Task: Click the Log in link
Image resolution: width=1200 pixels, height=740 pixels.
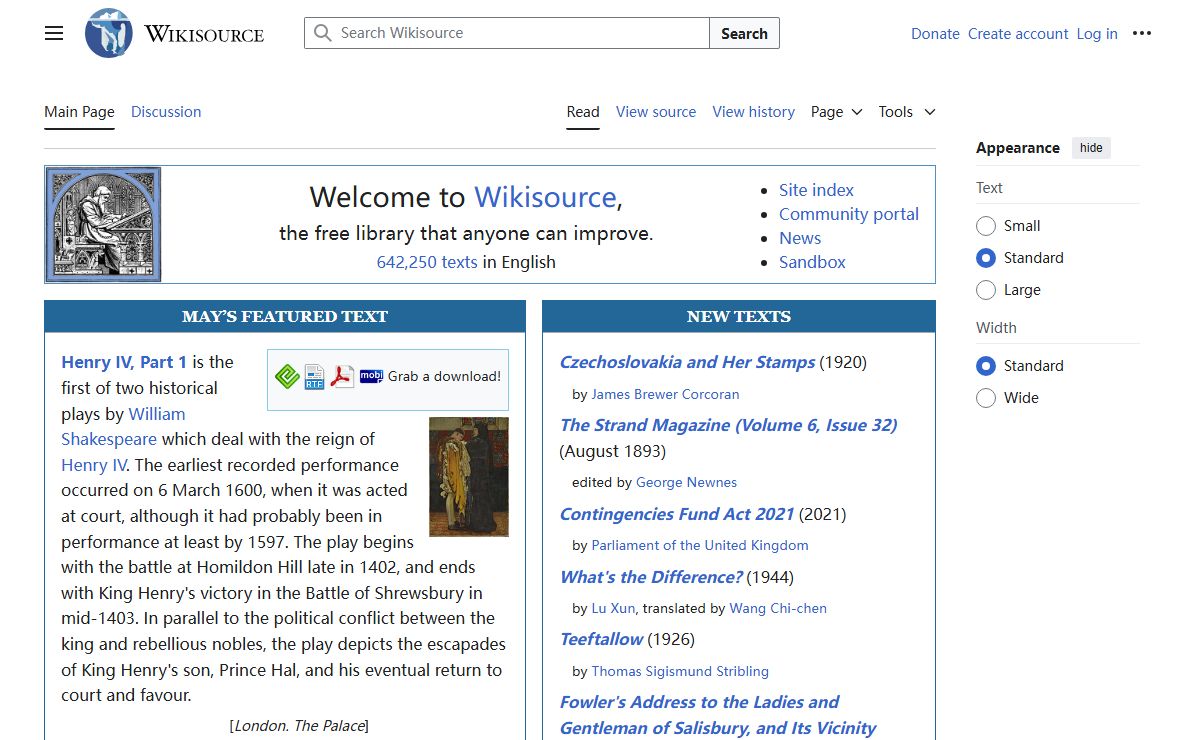Action: pos(1097,34)
